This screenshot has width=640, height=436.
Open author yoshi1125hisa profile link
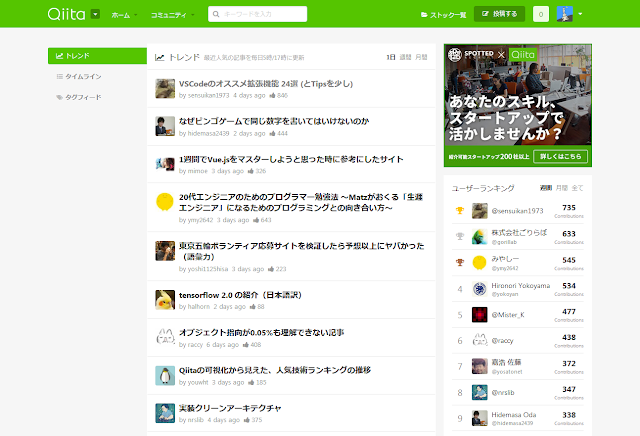[208, 269]
